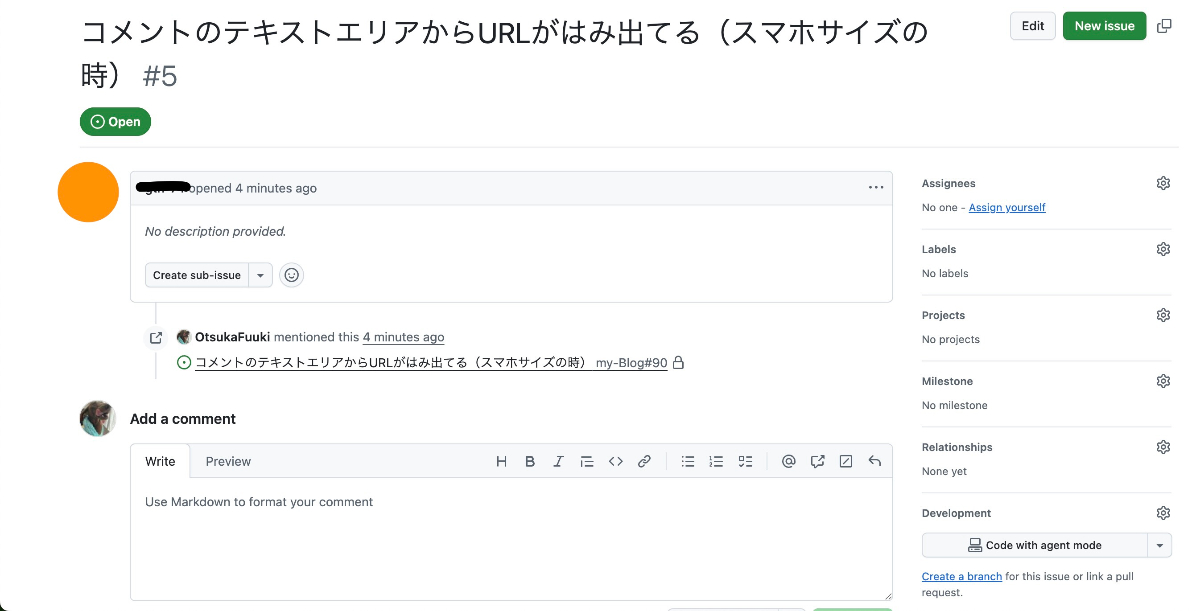Viewport: 1200px width, 611px height.
Task: Insert a heading in the comment
Action: tap(502, 462)
